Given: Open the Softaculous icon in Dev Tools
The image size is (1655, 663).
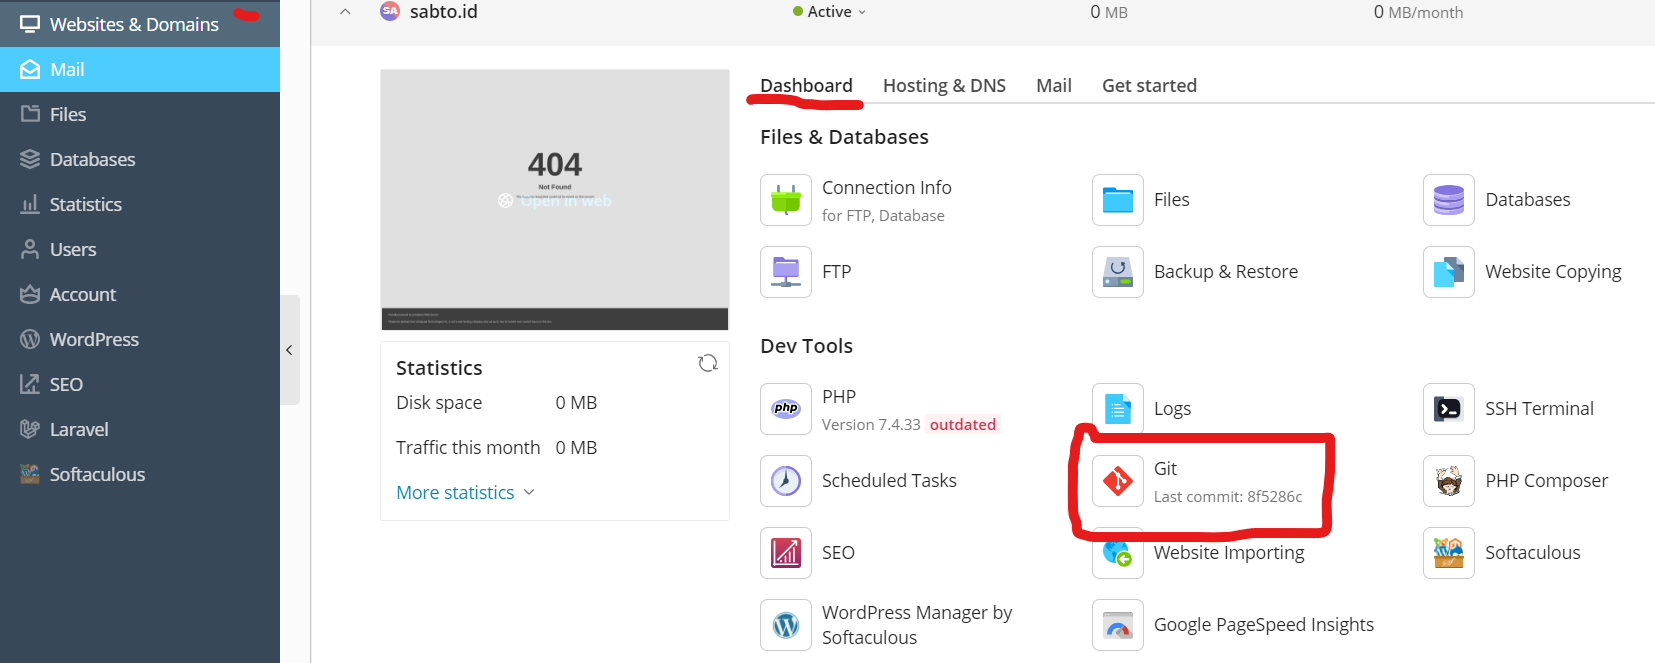Looking at the screenshot, I should tap(1449, 553).
